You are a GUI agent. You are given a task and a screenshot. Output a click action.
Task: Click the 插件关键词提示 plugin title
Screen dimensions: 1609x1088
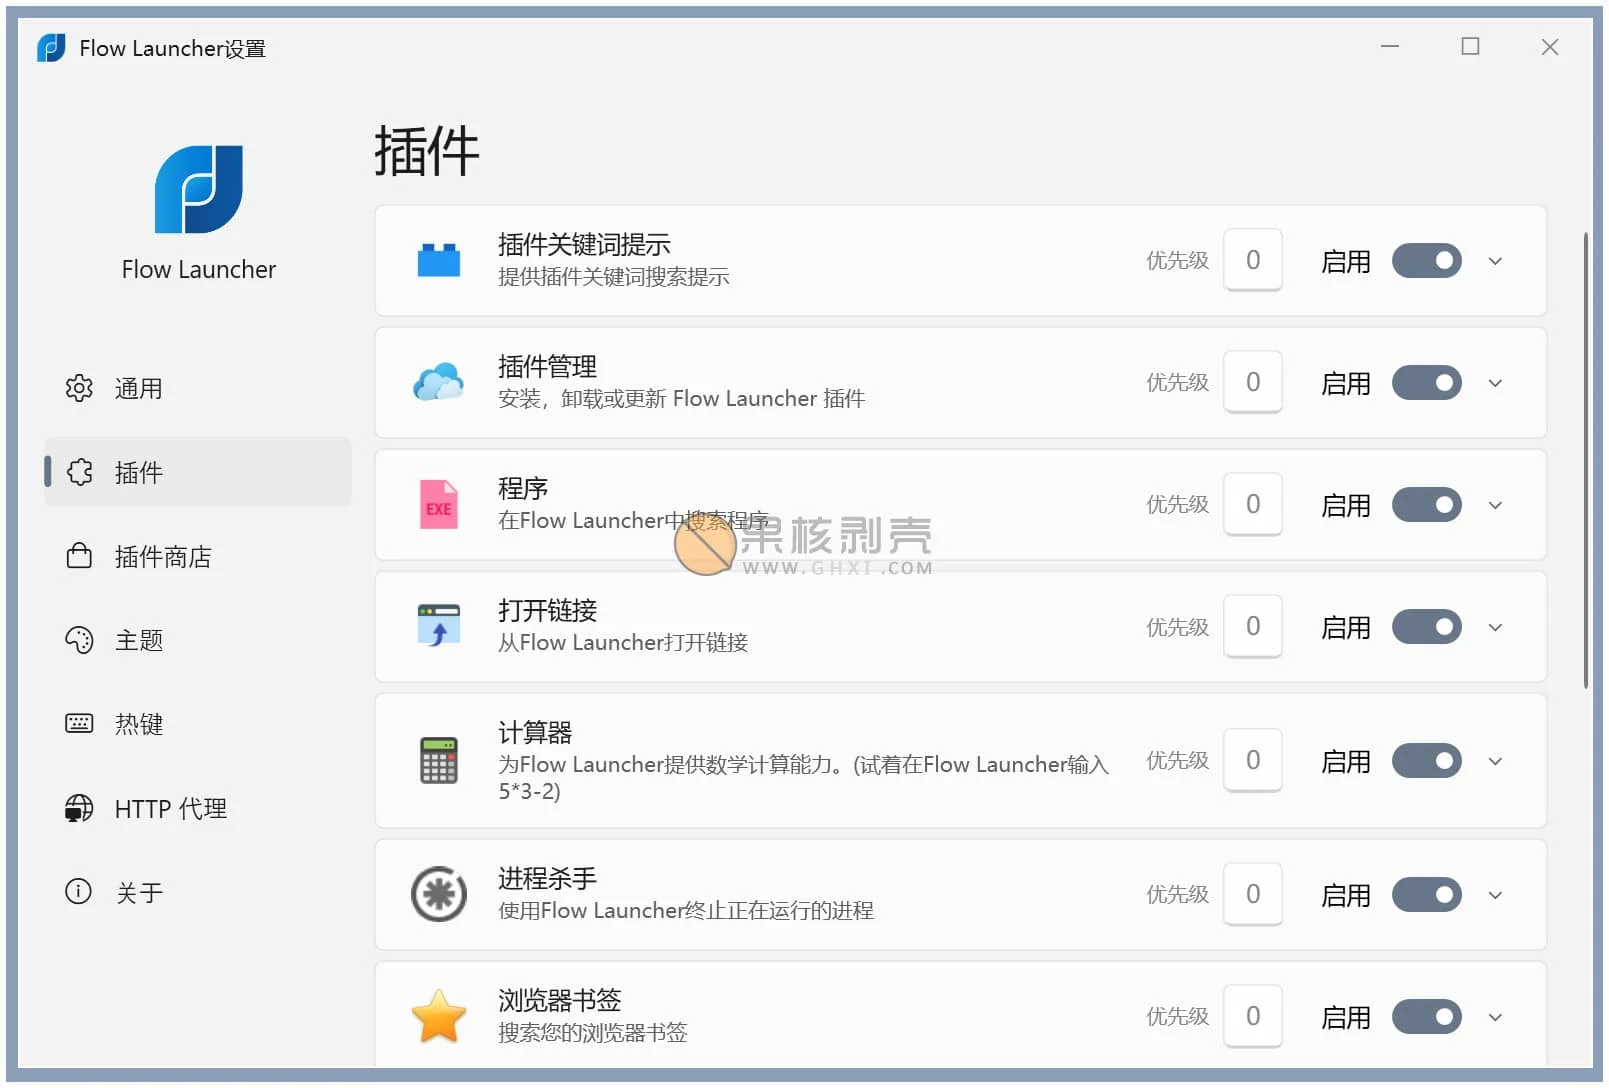click(584, 245)
